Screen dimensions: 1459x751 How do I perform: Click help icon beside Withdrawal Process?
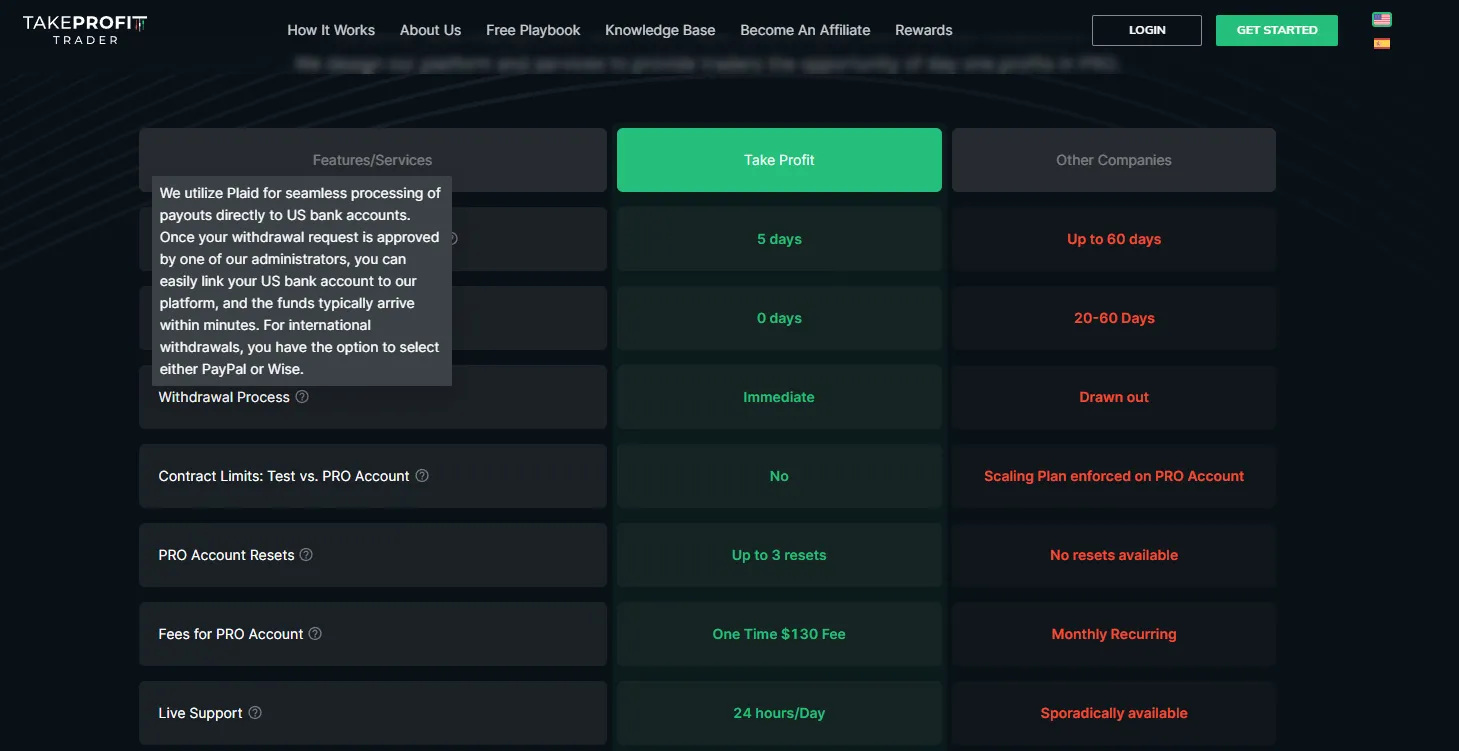point(302,397)
